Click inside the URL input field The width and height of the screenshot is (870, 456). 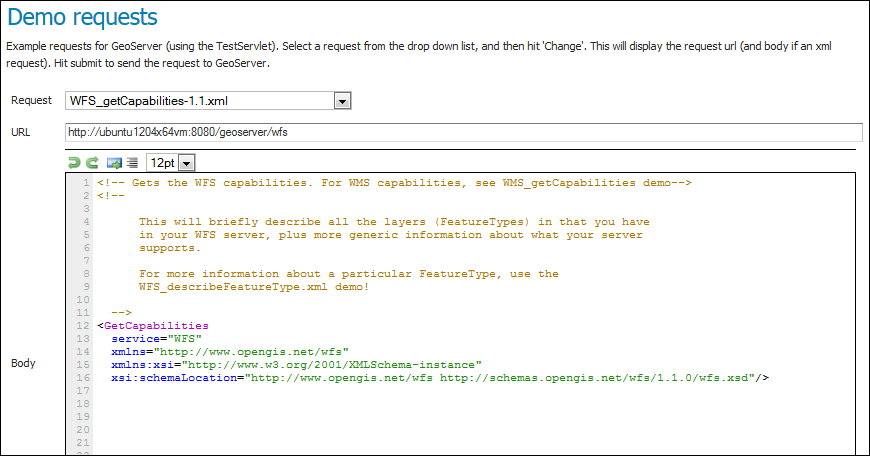point(463,132)
